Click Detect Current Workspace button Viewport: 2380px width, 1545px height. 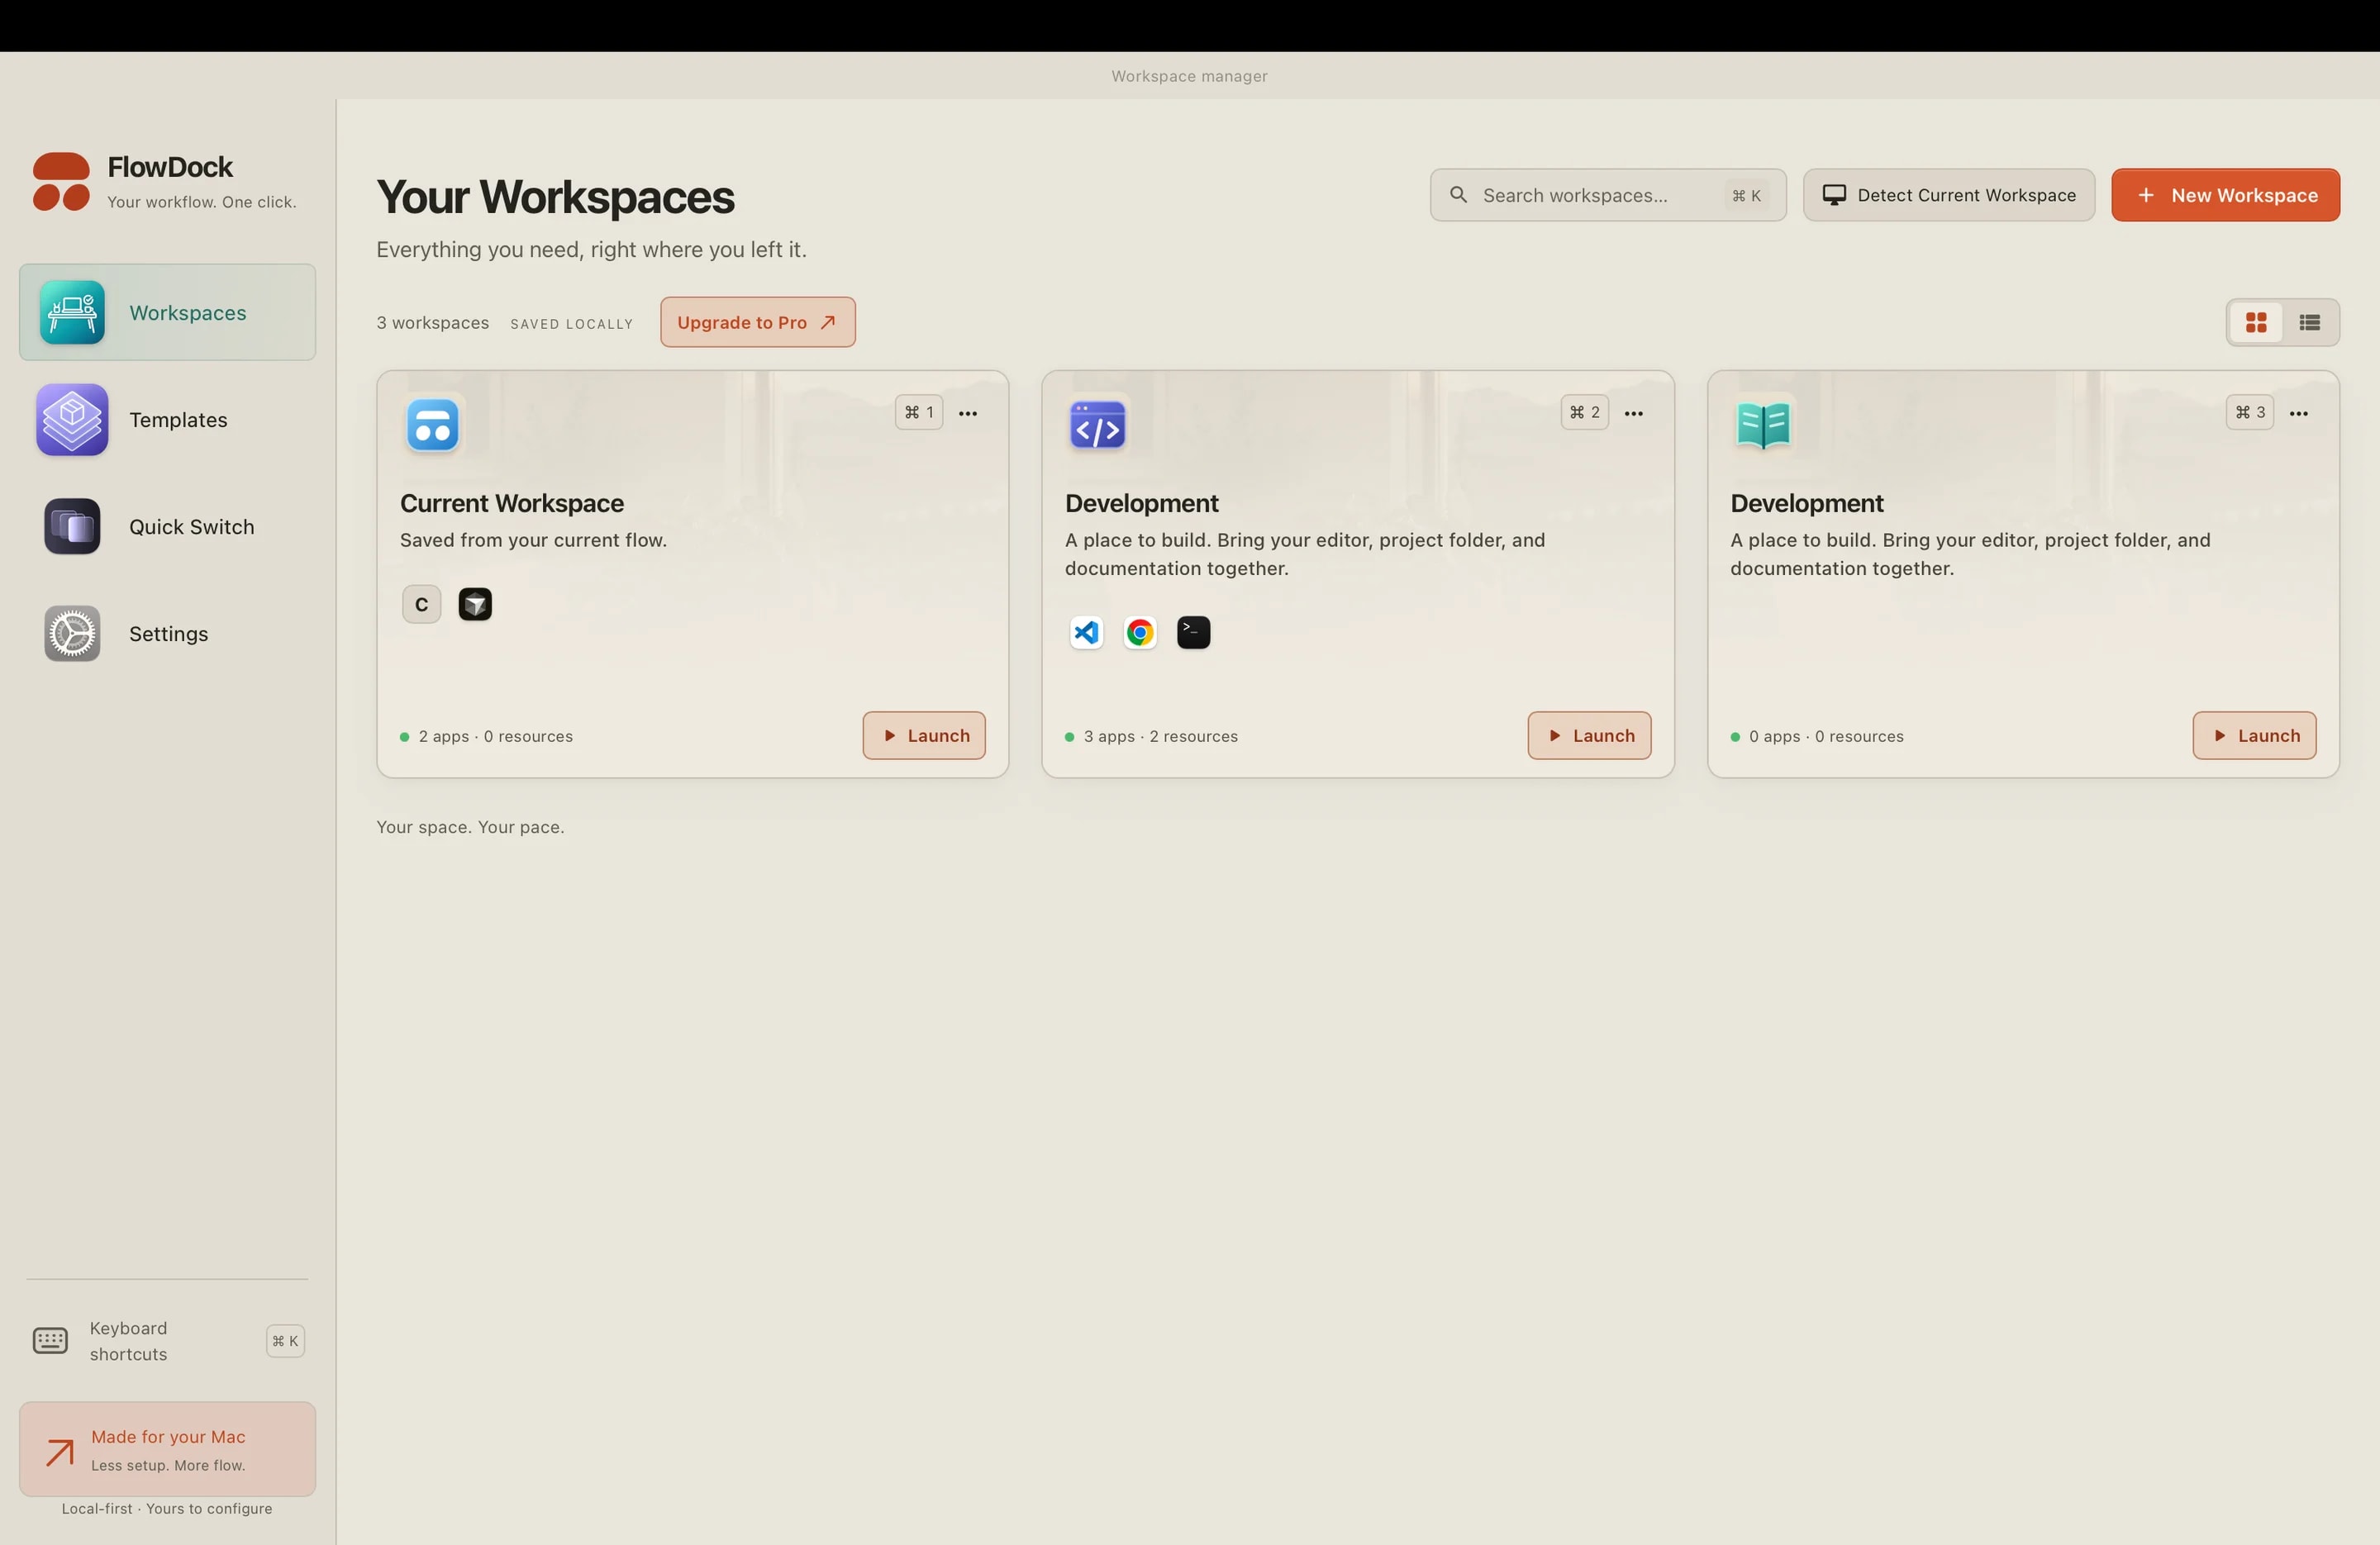[1949, 195]
